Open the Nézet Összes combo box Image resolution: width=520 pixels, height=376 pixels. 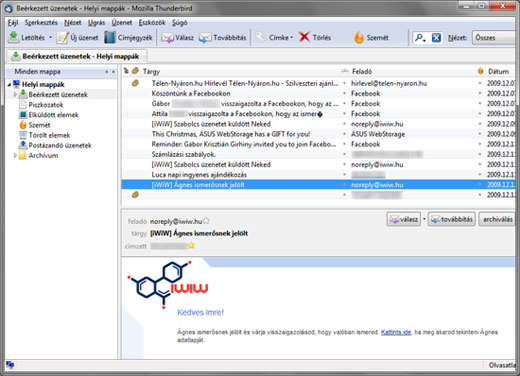pyautogui.click(x=494, y=38)
